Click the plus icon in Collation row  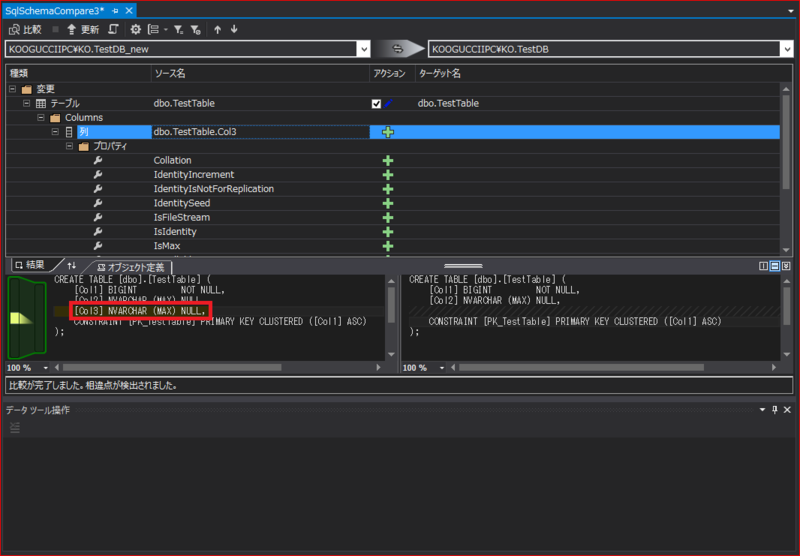(x=388, y=161)
